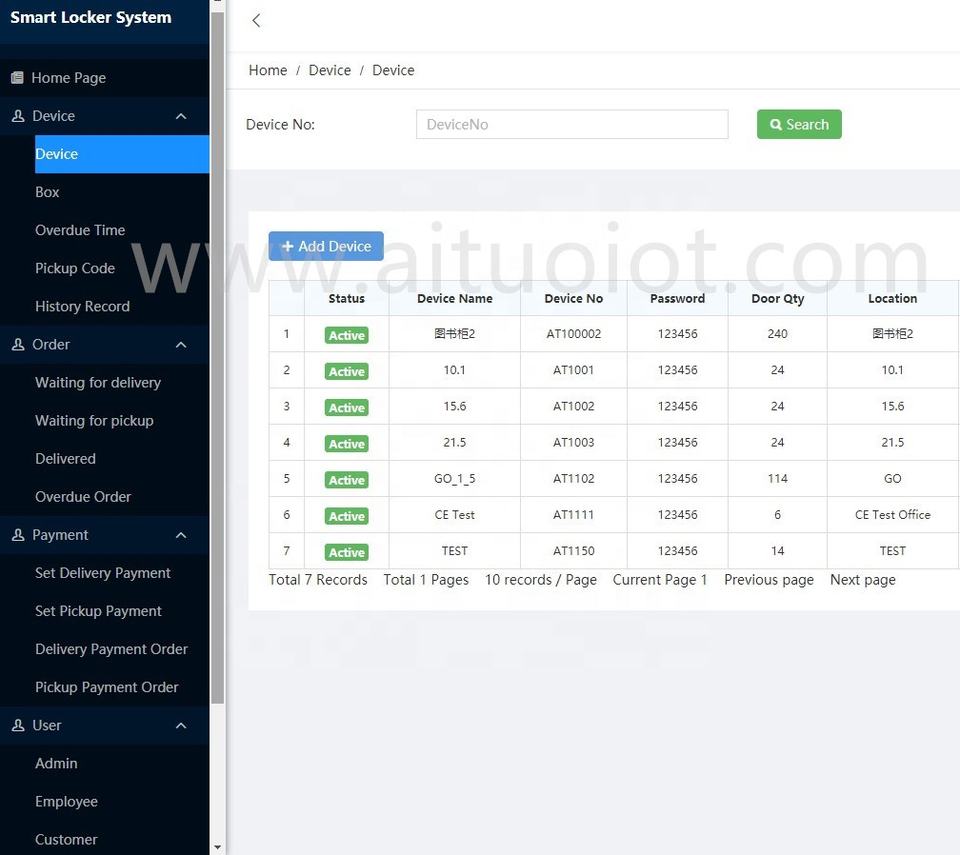Click Current Page 1 text
The image size is (960, 855).
659,579
